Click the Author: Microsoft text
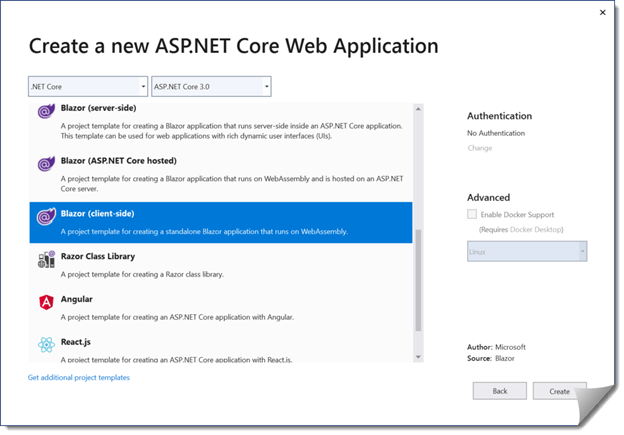This screenshot has width=624, height=435. pyautogui.click(x=496, y=347)
